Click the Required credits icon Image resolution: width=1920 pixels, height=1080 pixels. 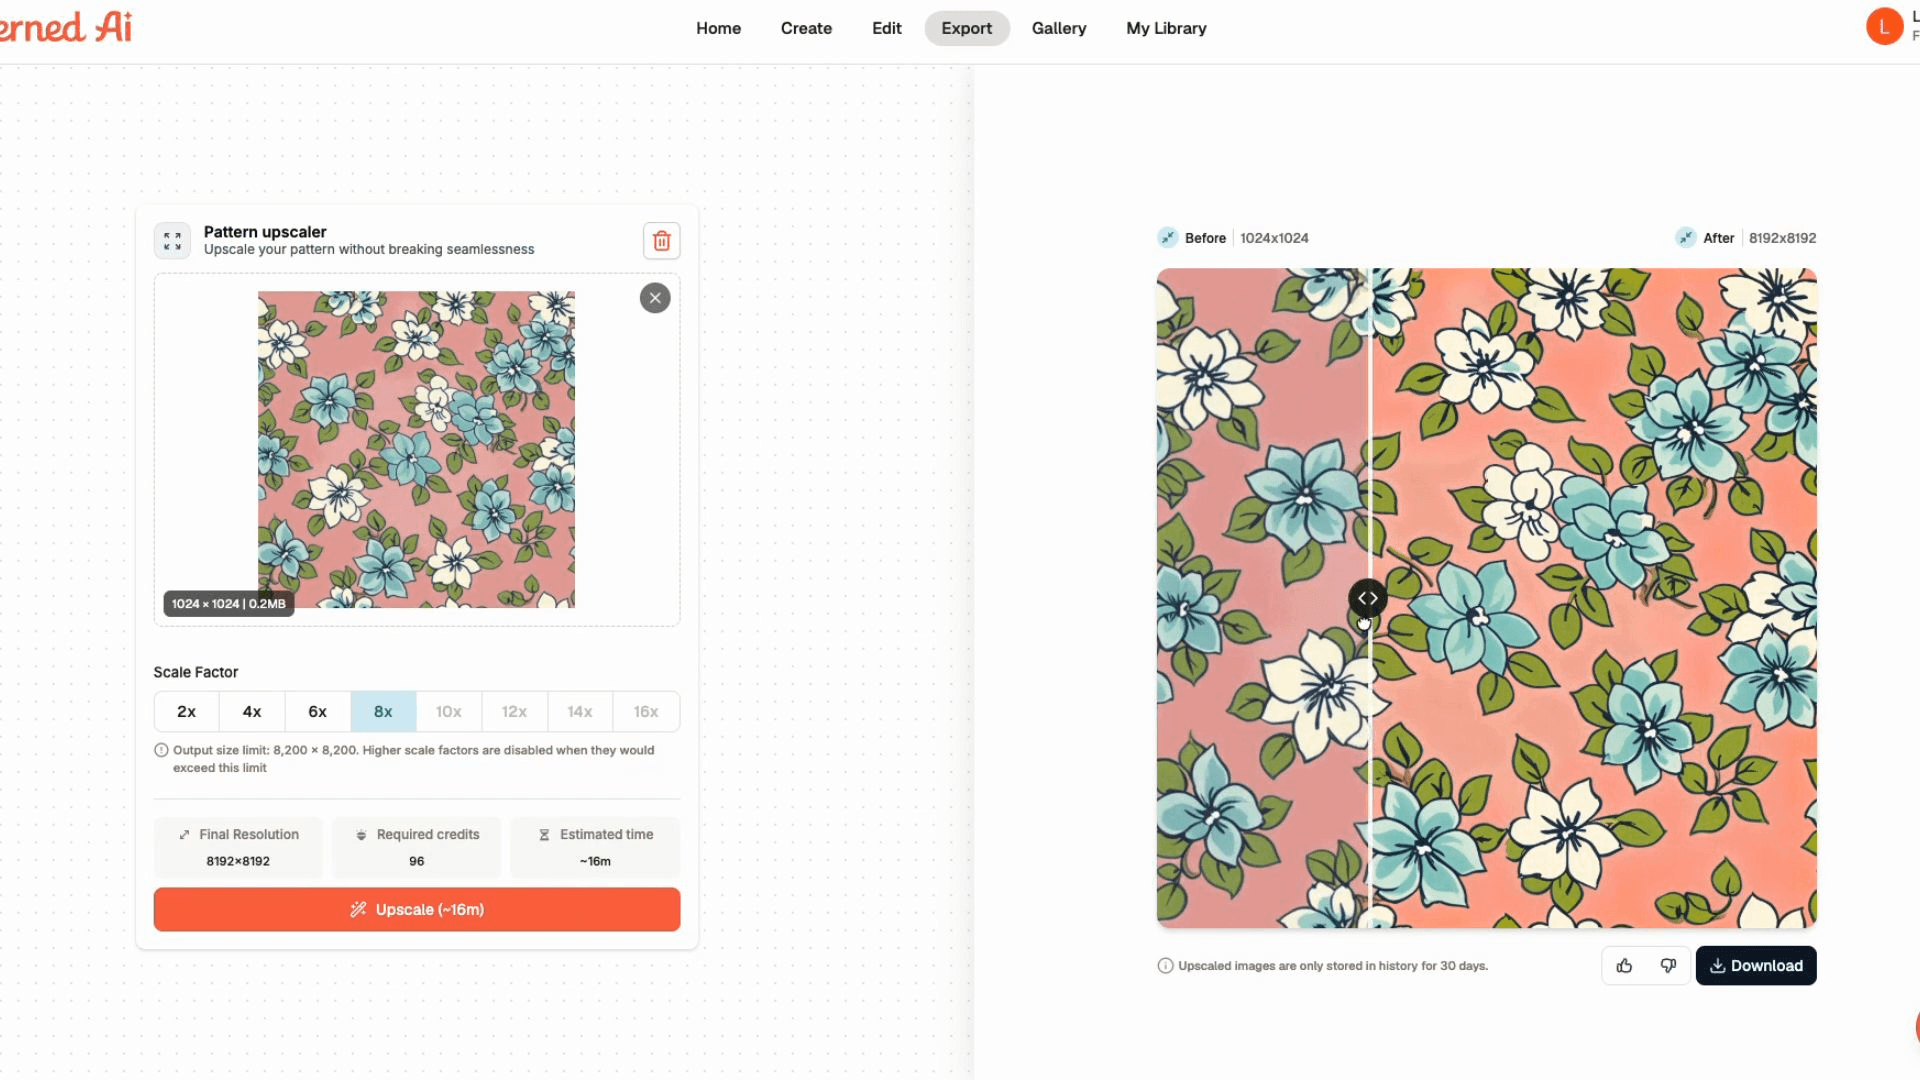tap(361, 835)
